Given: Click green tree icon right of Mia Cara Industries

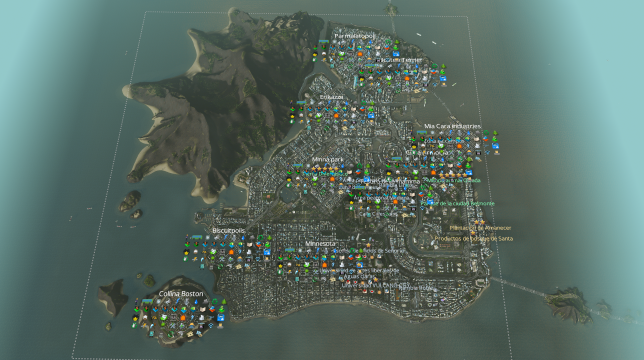Looking at the screenshot, I should [x=495, y=133].
